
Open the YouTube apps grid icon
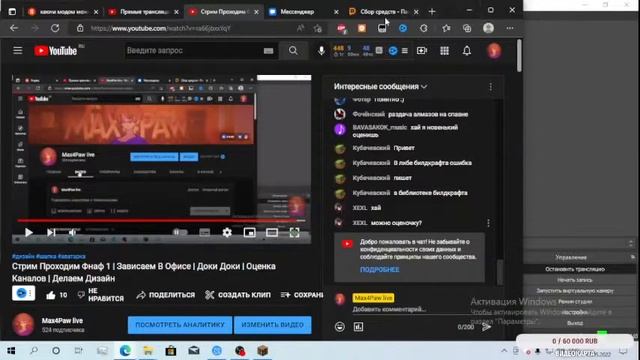[444, 51]
